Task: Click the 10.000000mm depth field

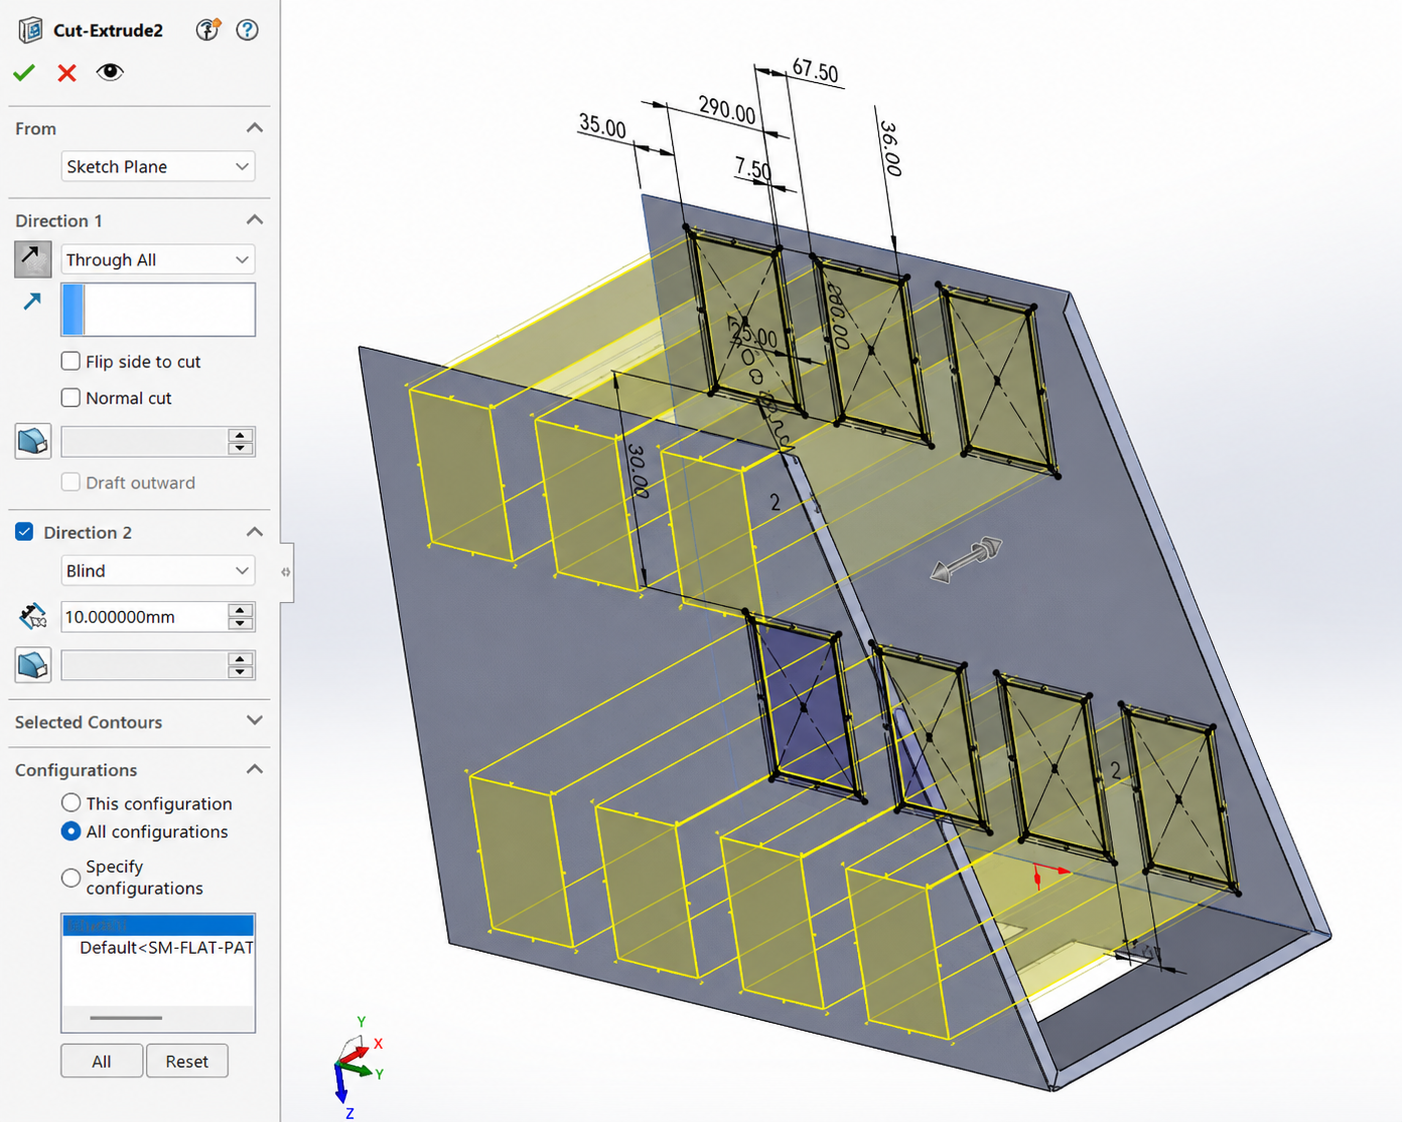Action: [x=144, y=617]
